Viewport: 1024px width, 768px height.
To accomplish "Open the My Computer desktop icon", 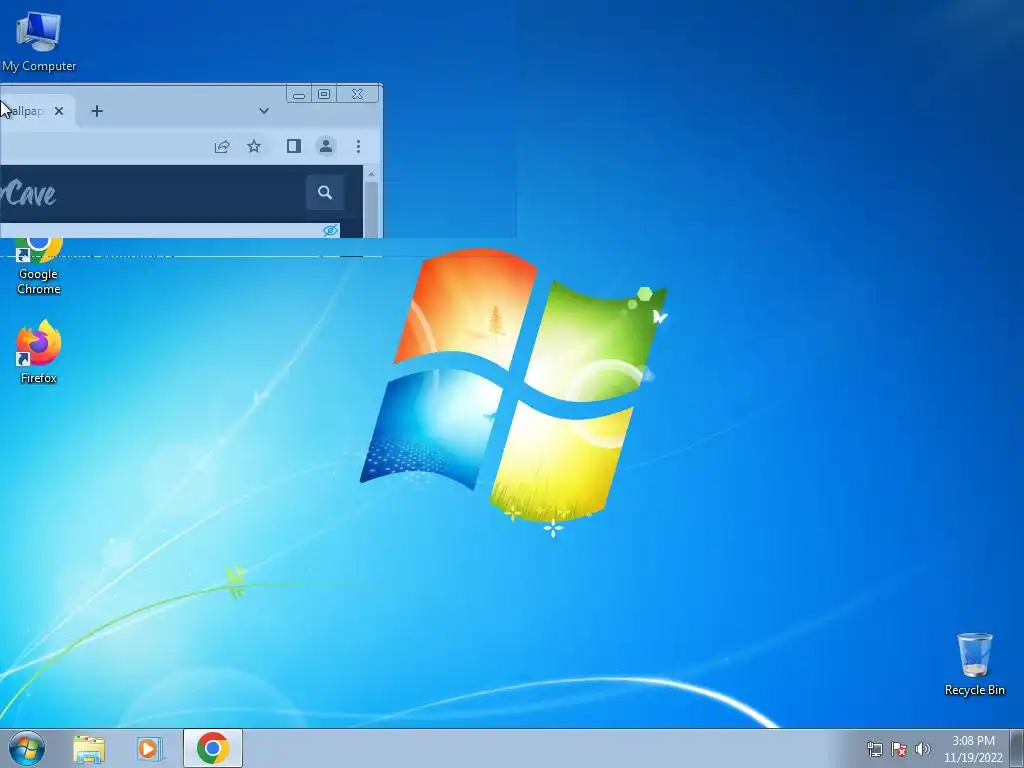I will tap(39, 40).
